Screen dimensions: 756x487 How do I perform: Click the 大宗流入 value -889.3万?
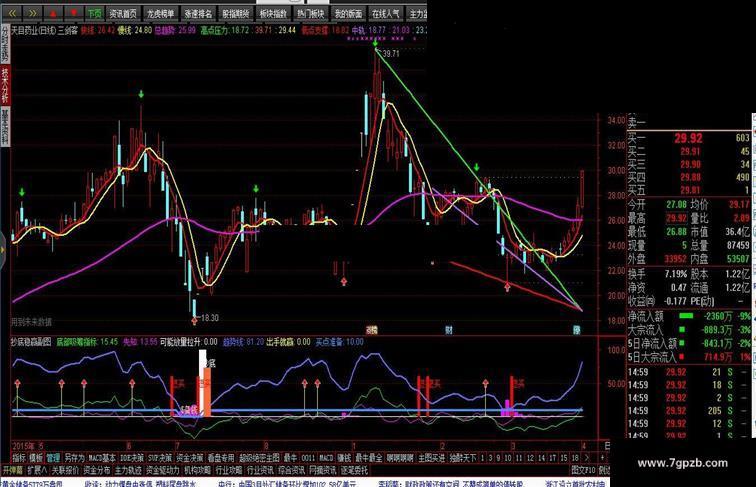click(x=717, y=330)
